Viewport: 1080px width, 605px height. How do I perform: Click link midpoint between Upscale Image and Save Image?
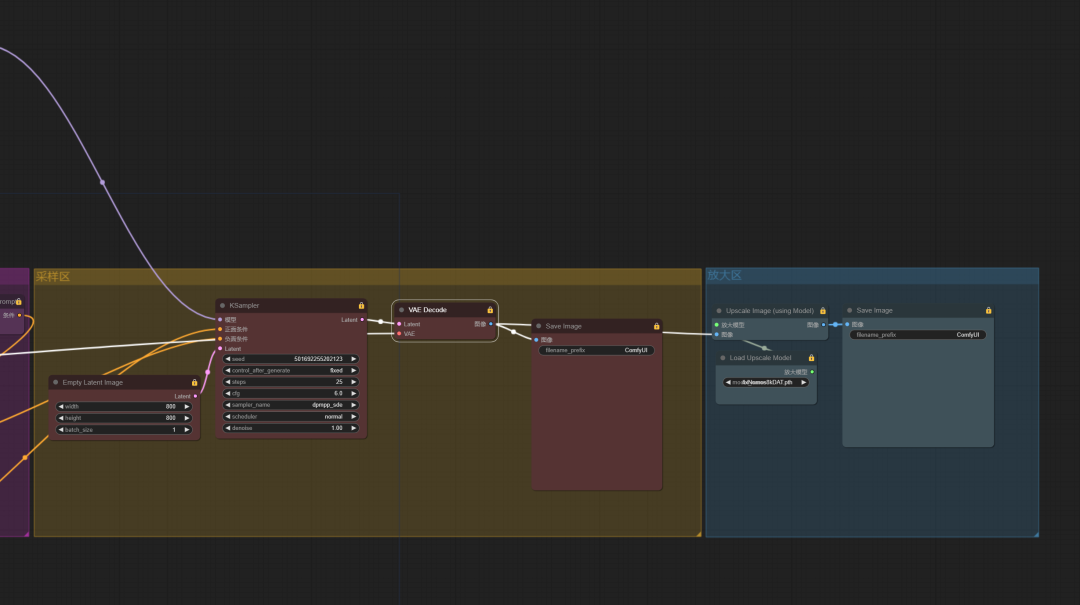tap(835, 325)
